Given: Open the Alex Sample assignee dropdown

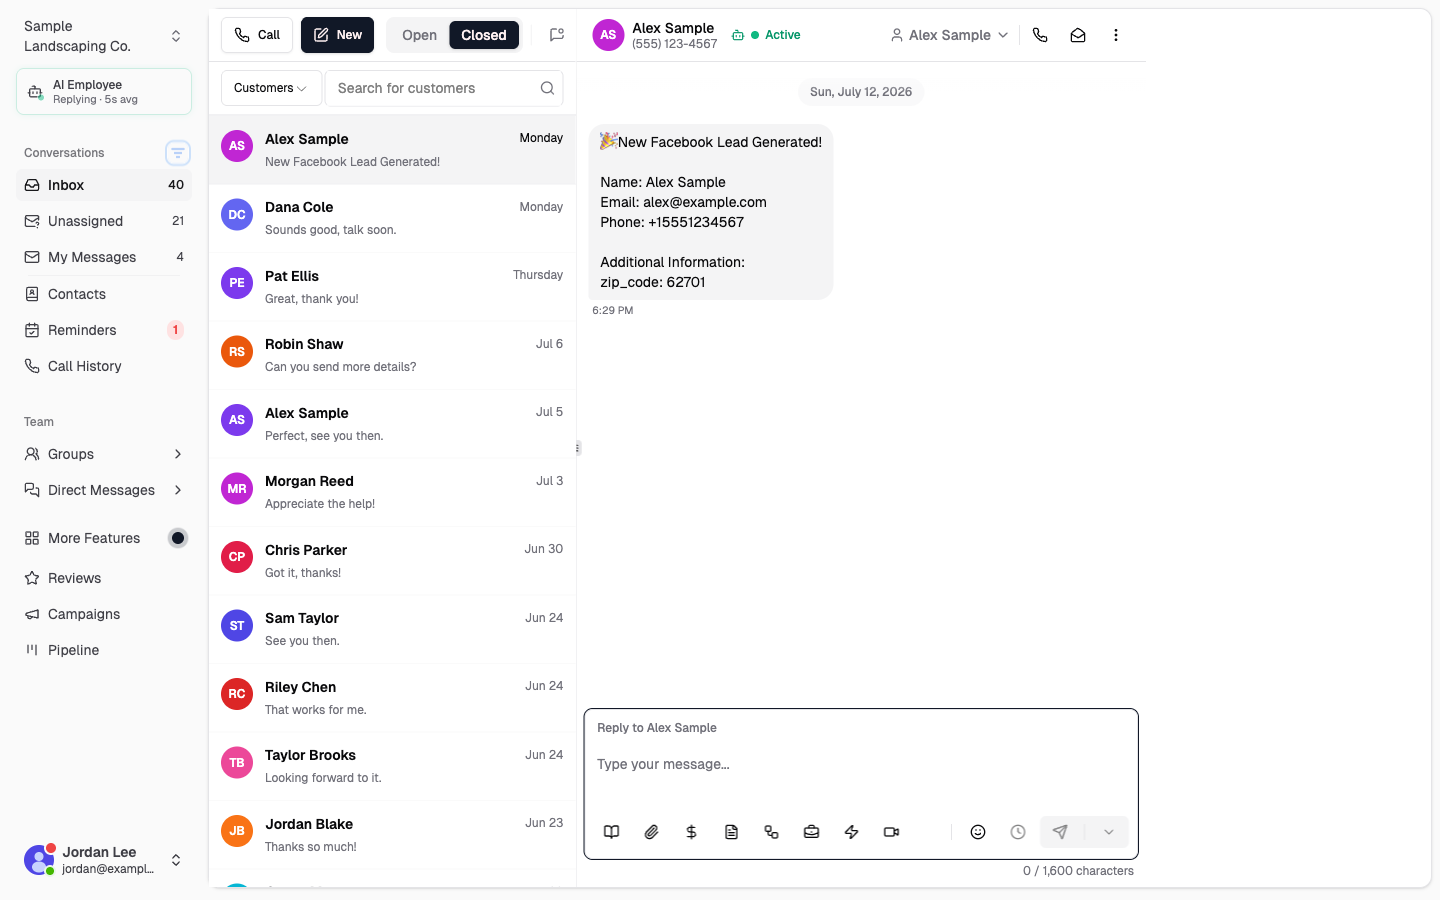Looking at the screenshot, I should pyautogui.click(x=949, y=35).
